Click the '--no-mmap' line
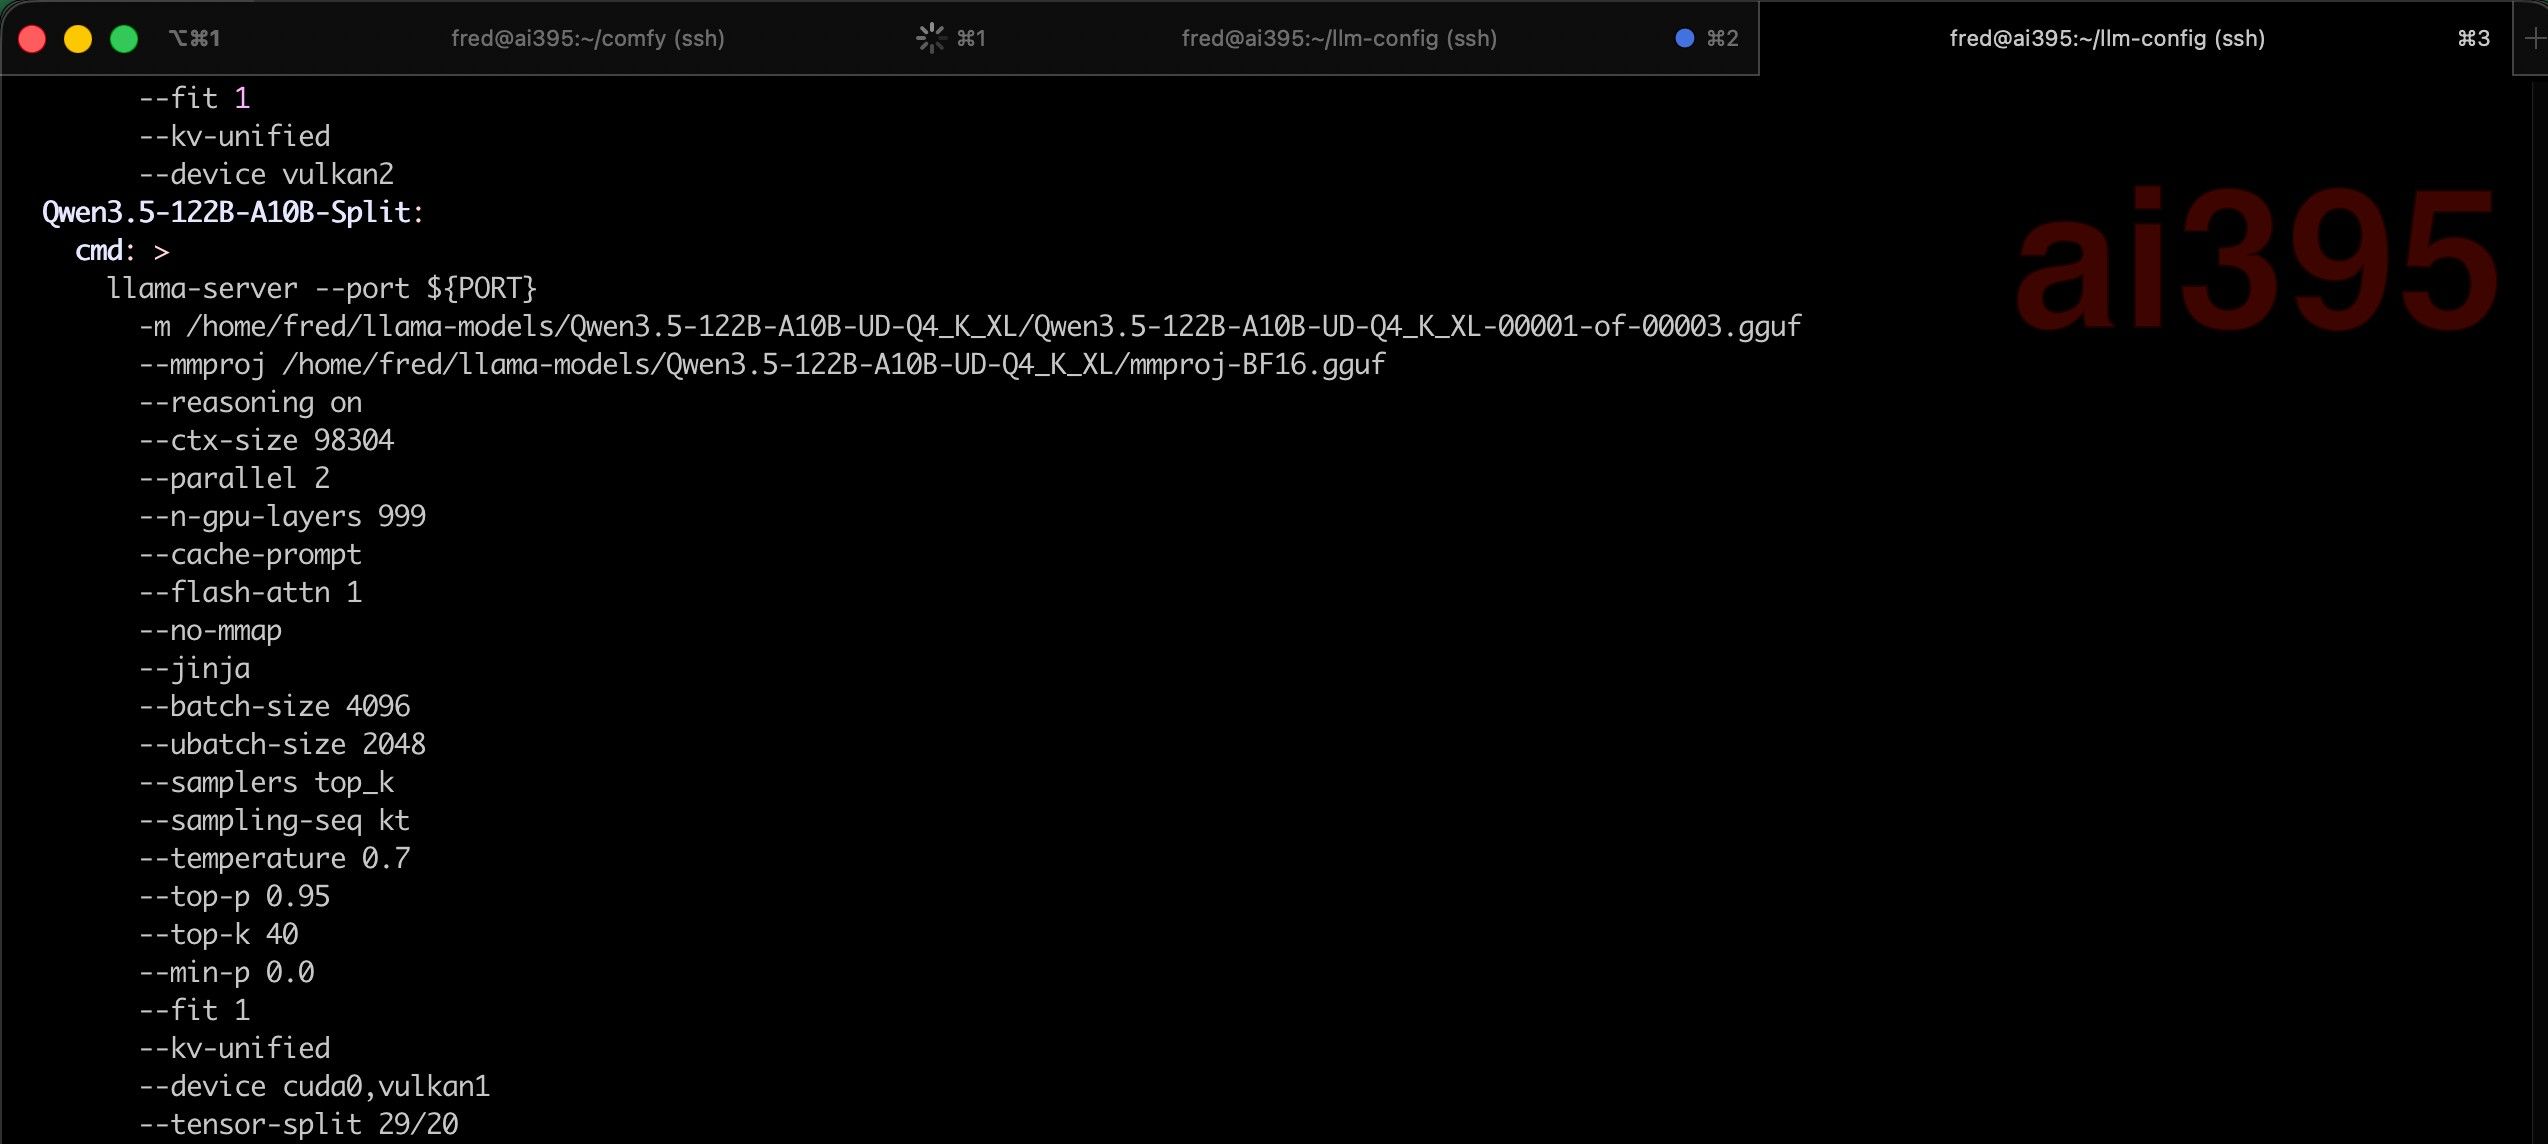Image resolution: width=2548 pixels, height=1144 pixels. 210,630
